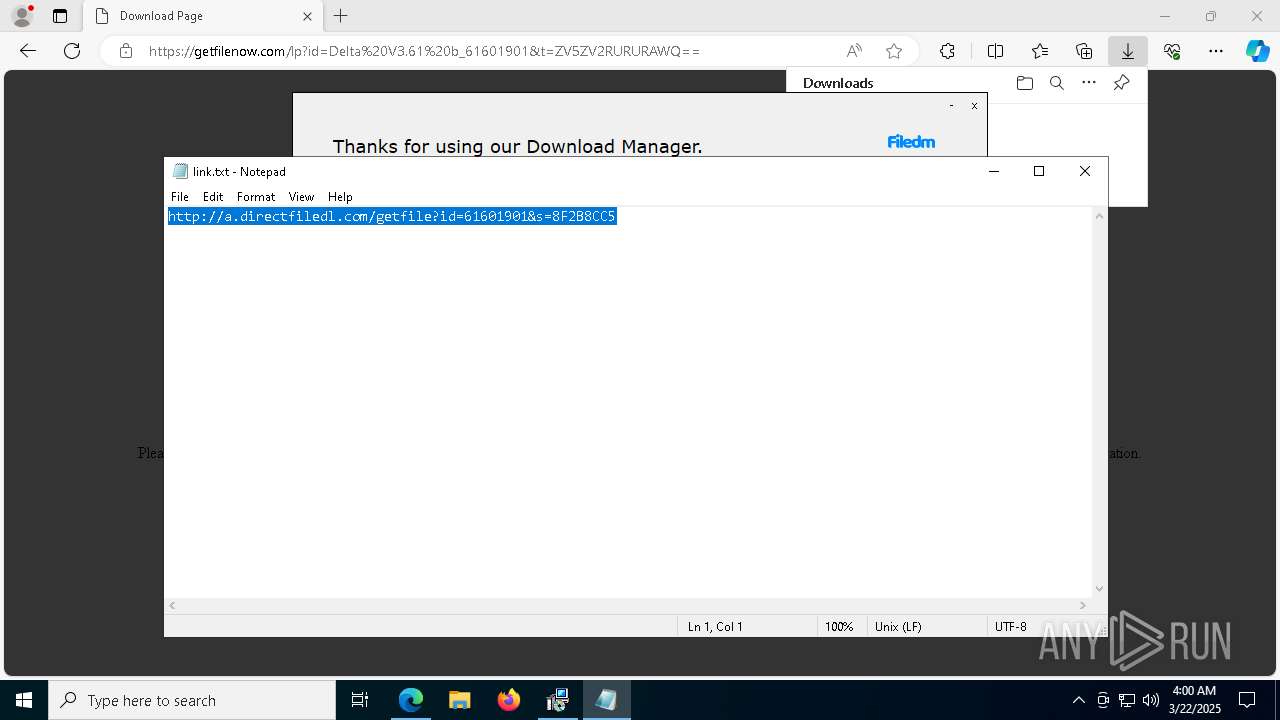Click 'Unix (LF)' status text

coord(898,626)
